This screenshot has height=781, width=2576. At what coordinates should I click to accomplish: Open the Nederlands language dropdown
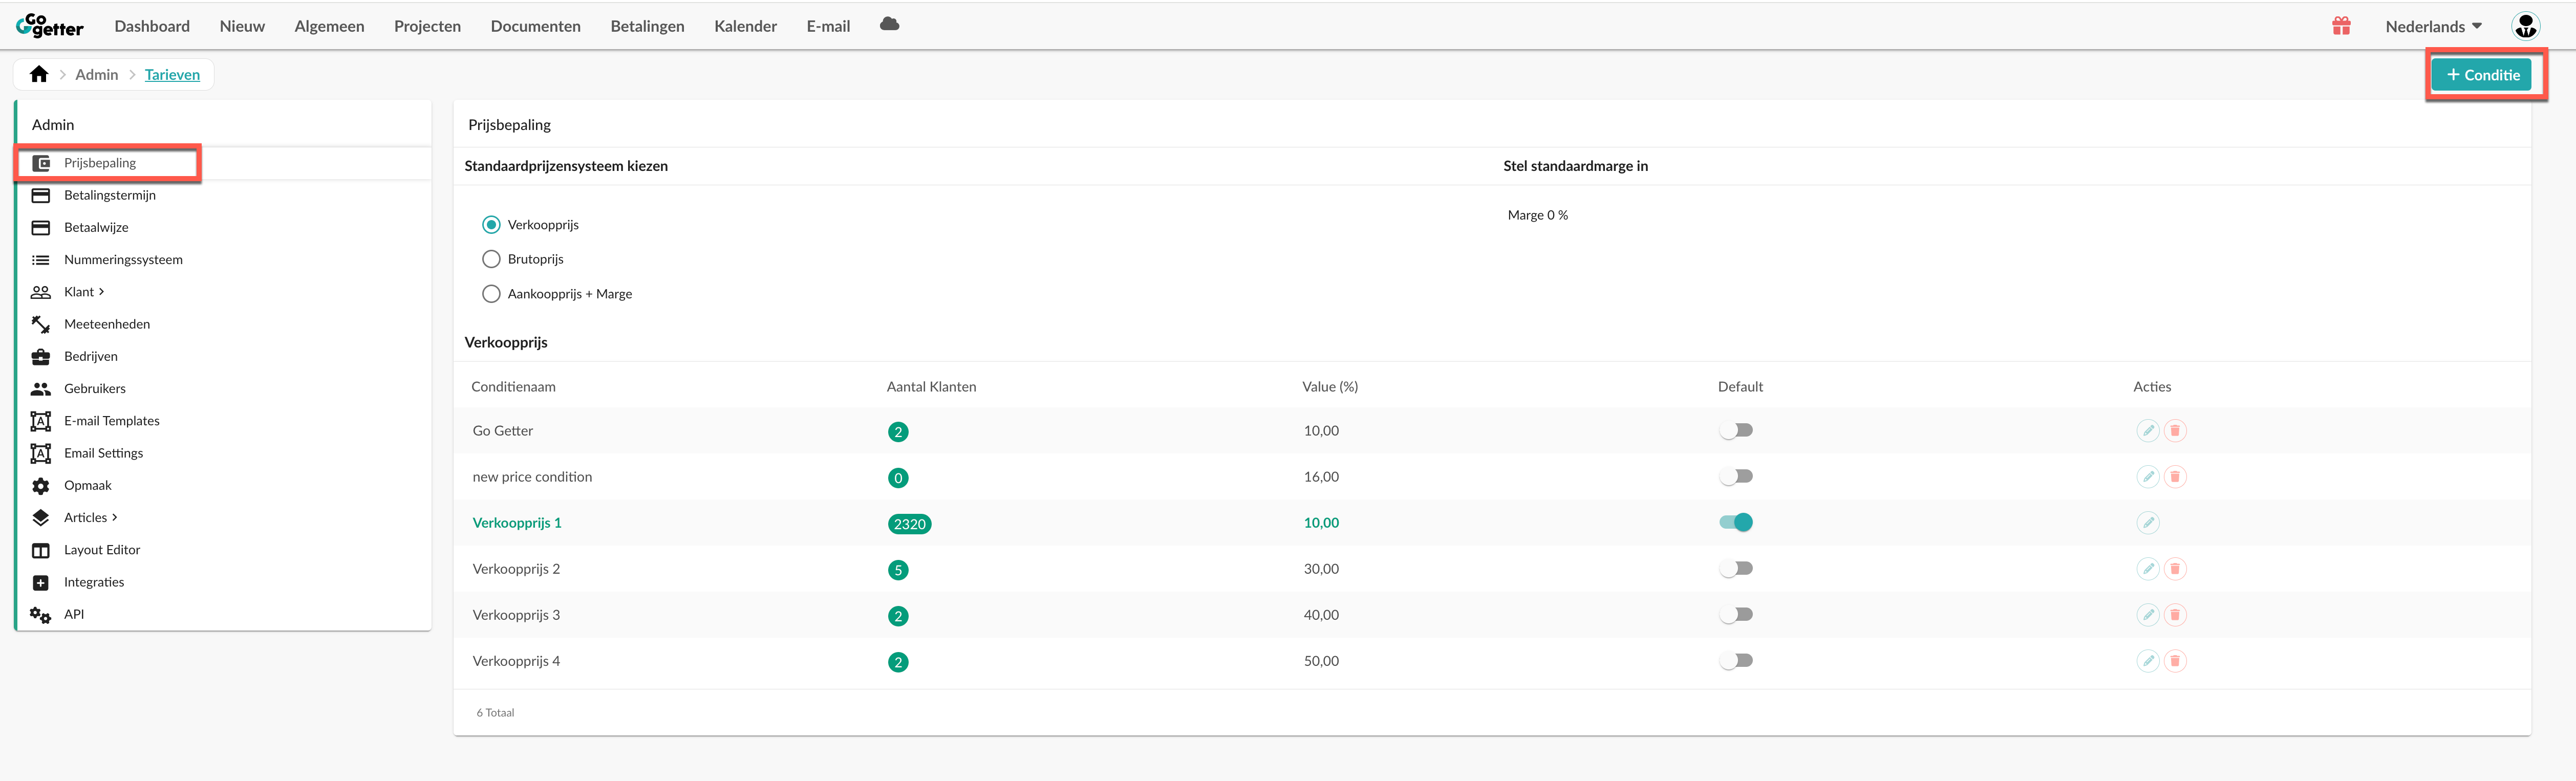(x=2433, y=26)
